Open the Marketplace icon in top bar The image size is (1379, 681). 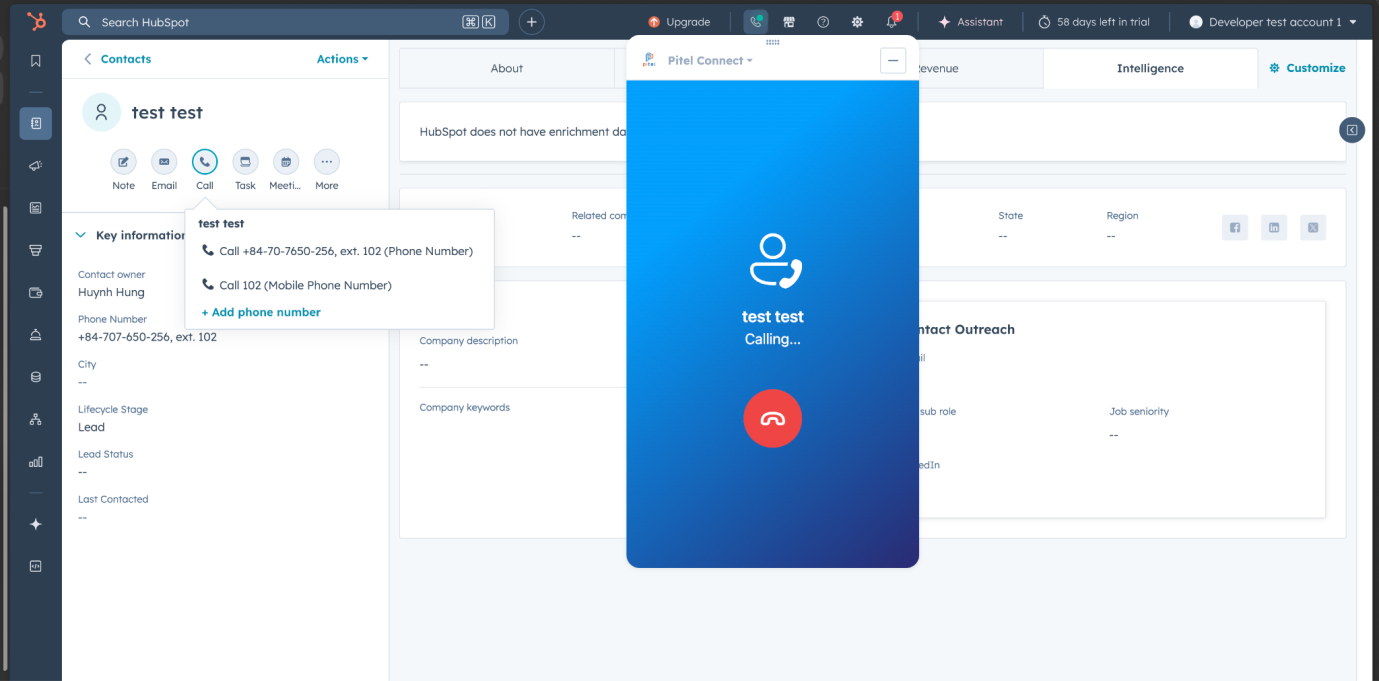point(789,22)
